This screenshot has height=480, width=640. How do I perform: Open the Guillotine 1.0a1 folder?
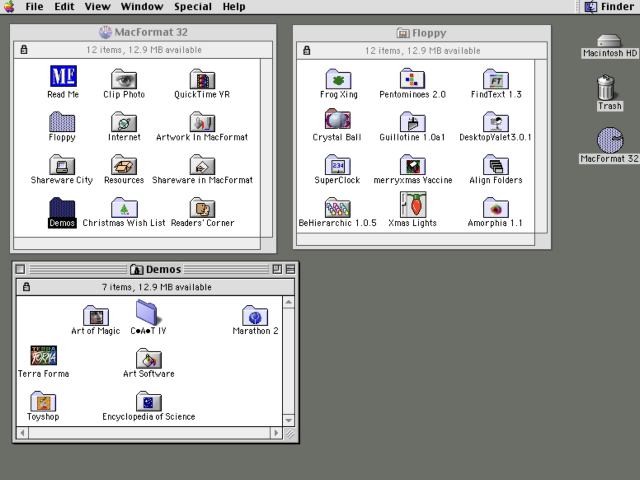click(x=412, y=122)
